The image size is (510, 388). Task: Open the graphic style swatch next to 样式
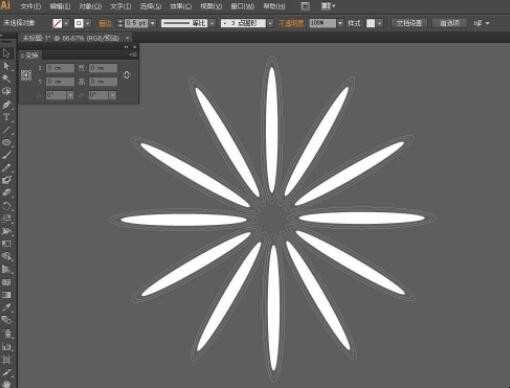pyautogui.click(x=371, y=23)
